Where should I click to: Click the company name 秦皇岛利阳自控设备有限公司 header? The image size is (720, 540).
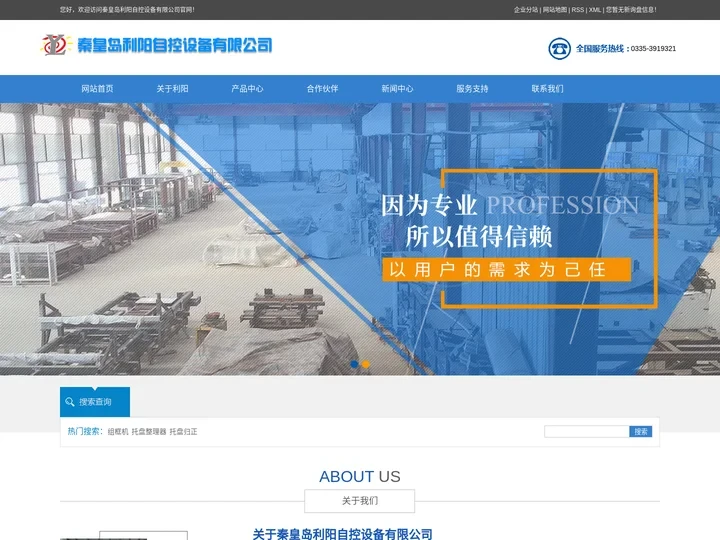[174, 45]
